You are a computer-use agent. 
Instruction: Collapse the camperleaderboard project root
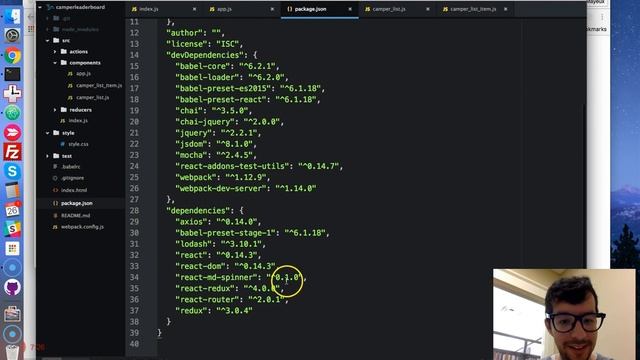pos(40,7)
